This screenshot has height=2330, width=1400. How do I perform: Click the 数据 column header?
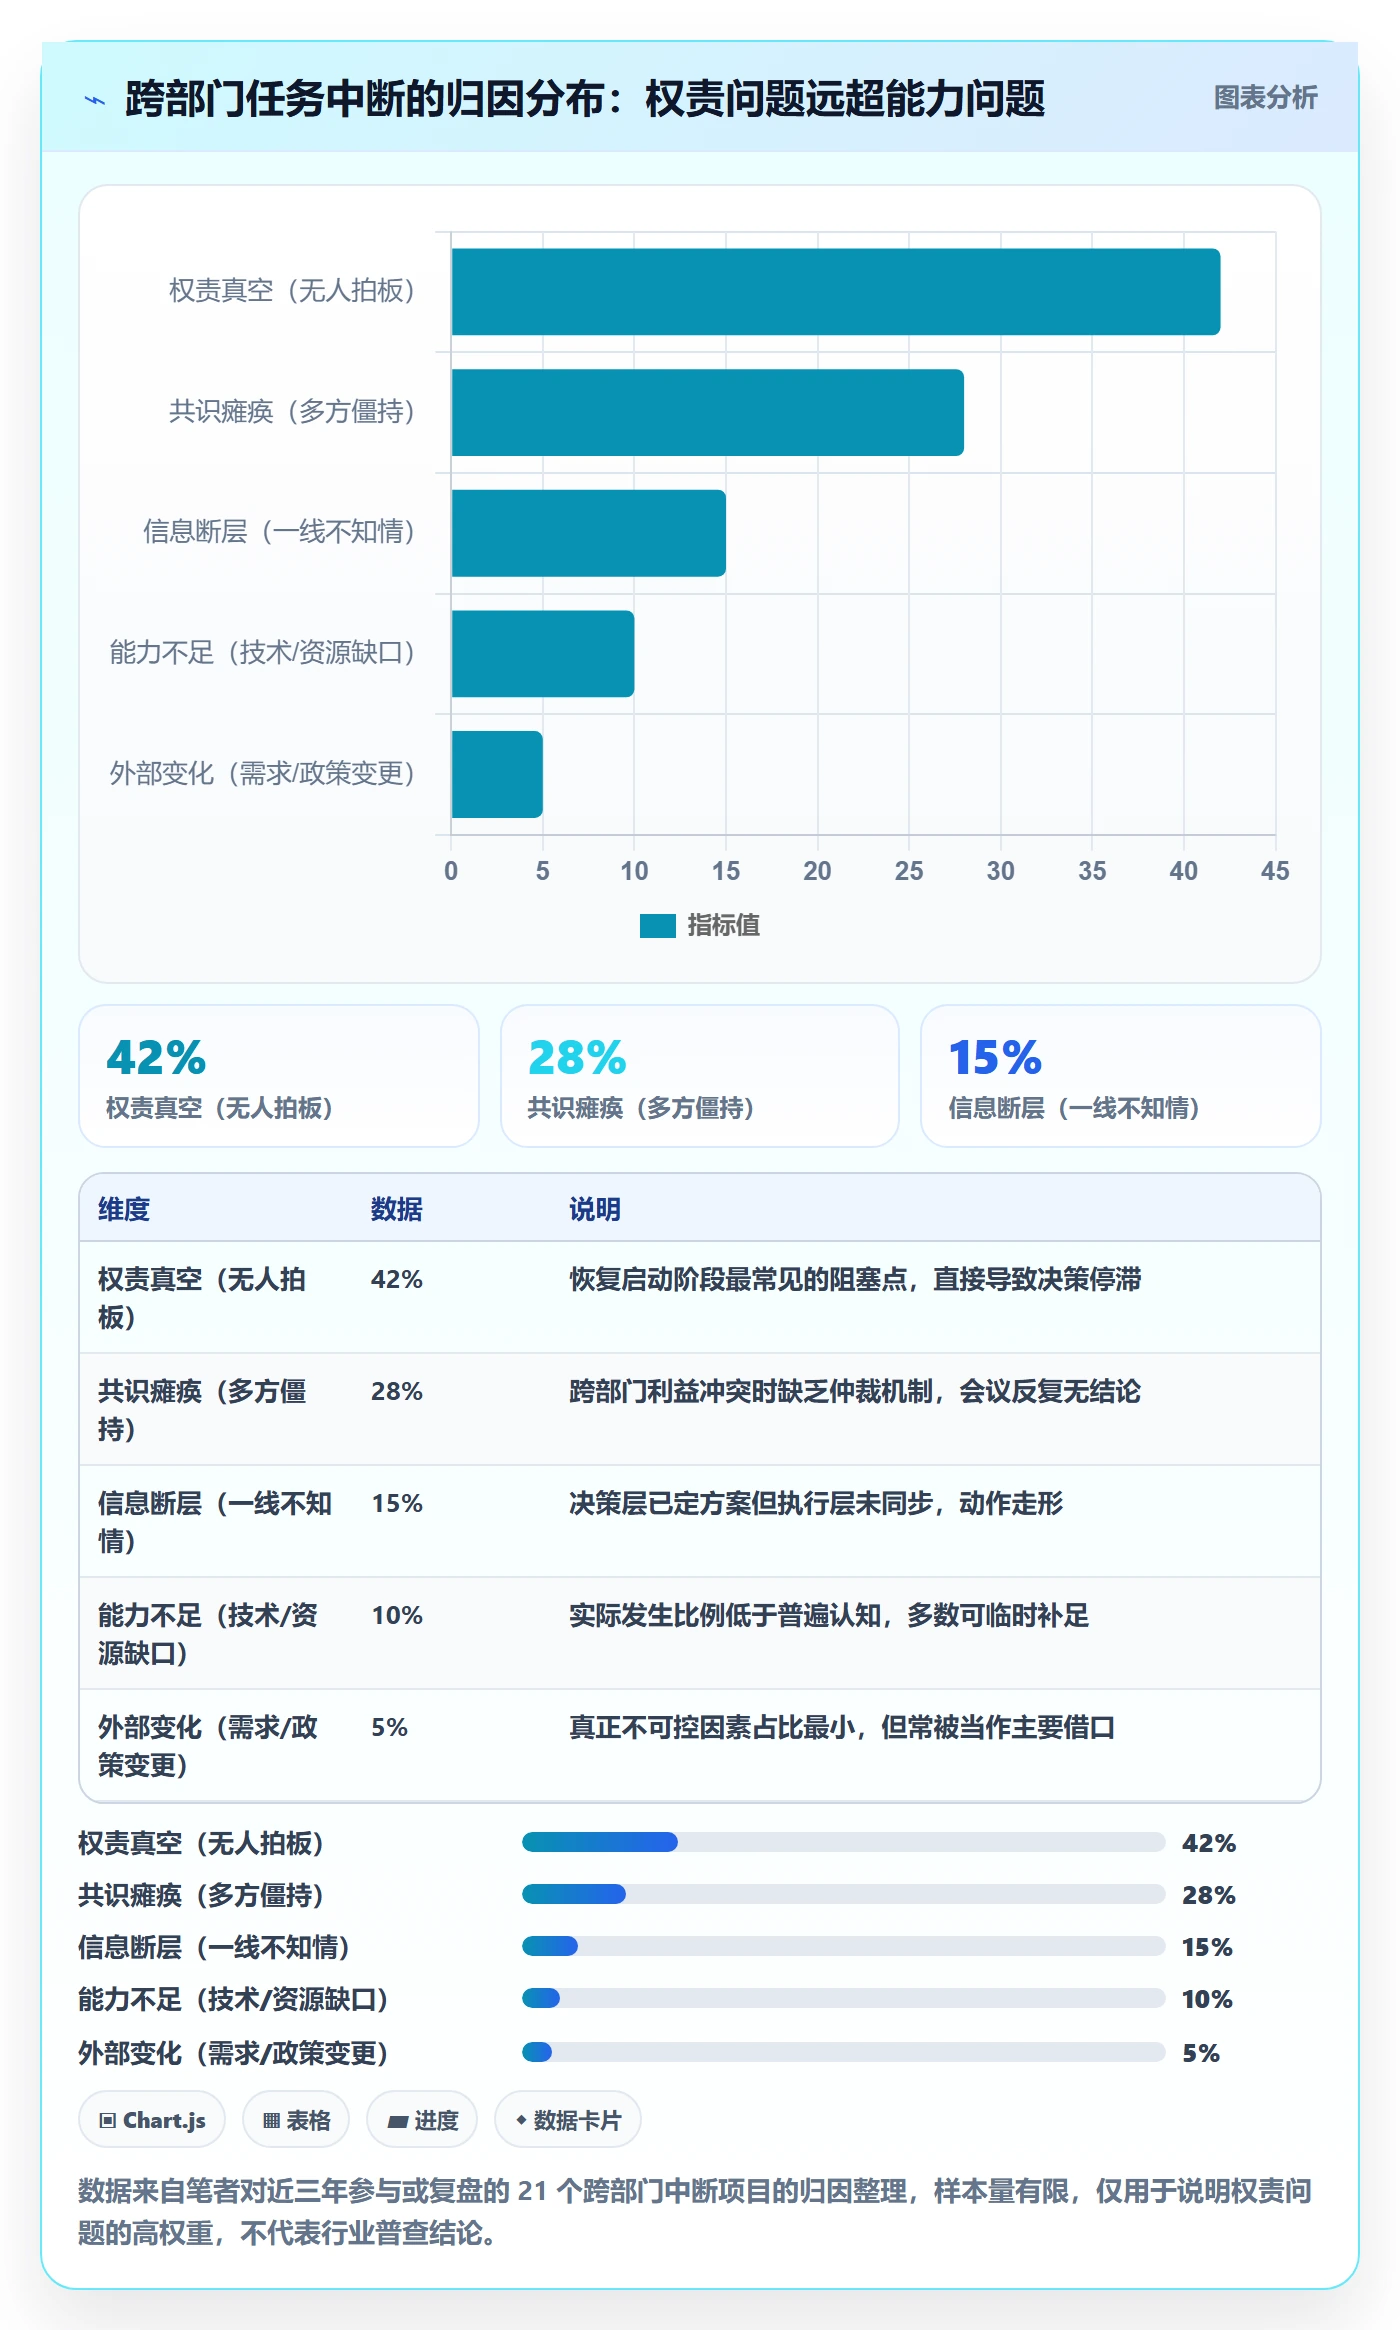397,1209
